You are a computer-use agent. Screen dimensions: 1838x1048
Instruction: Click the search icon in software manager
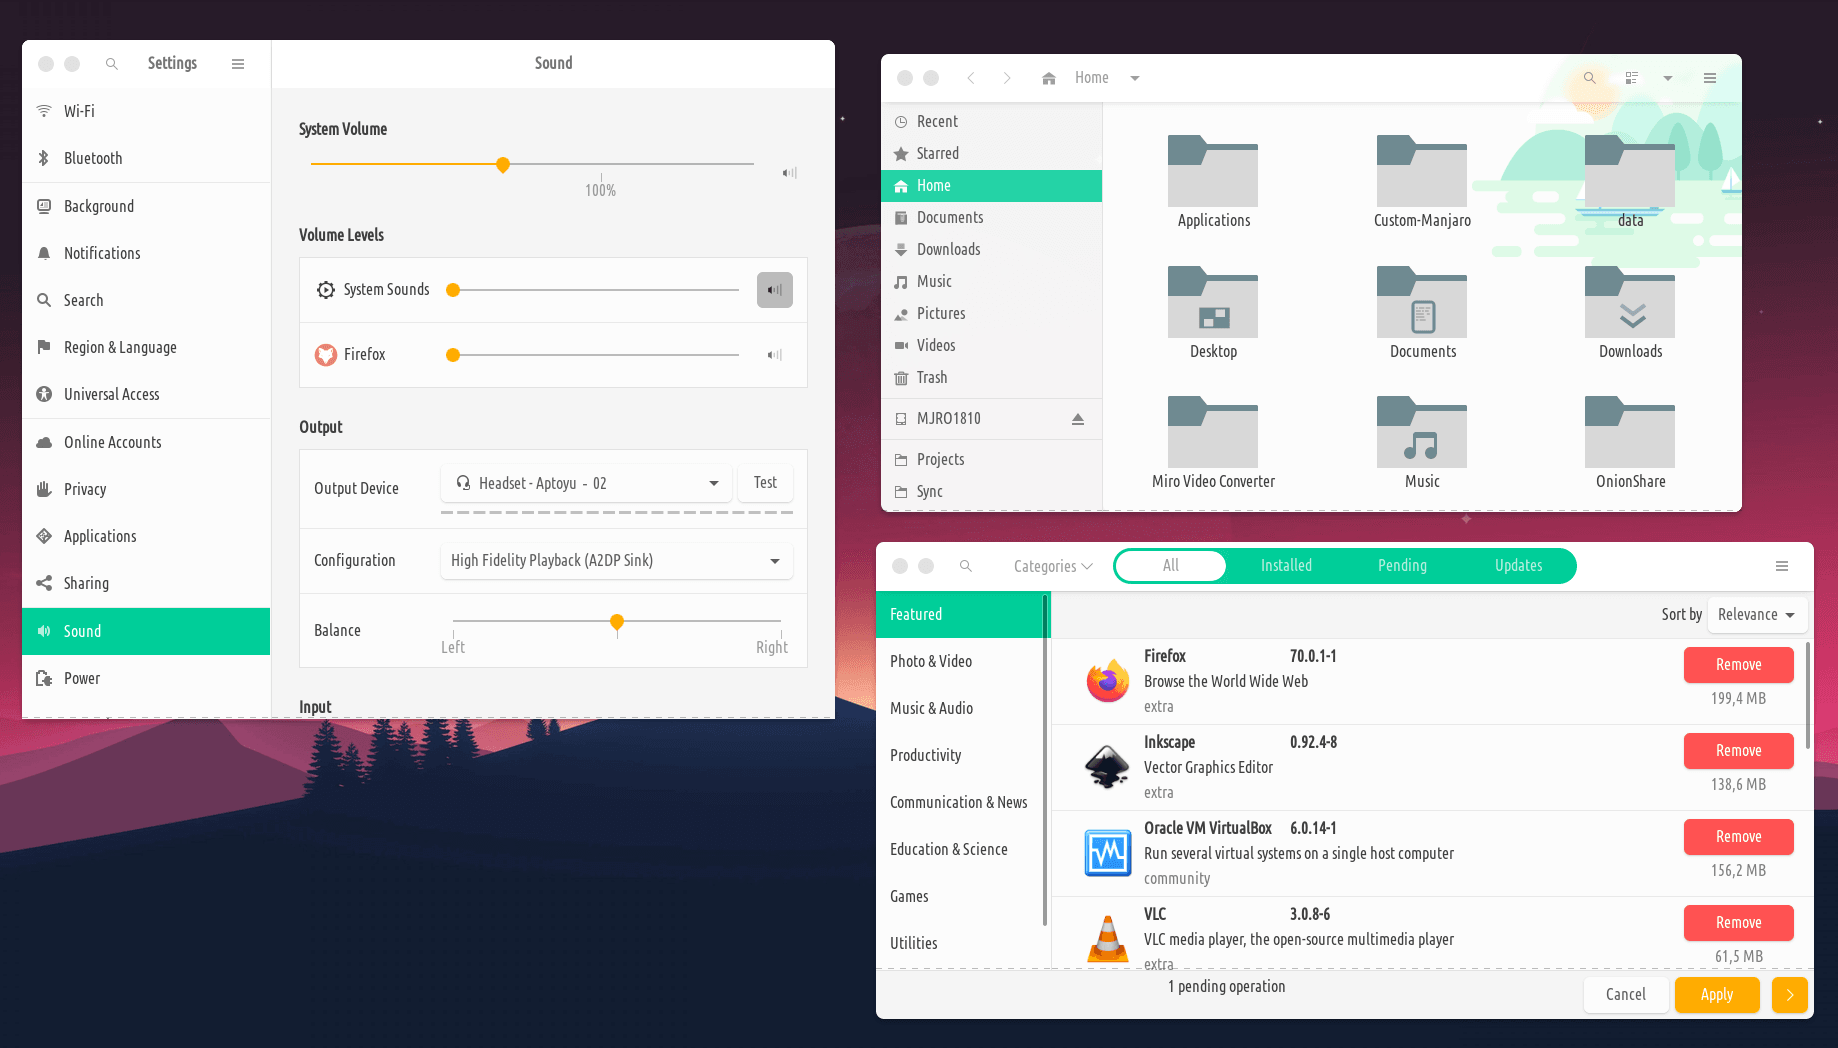click(x=966, y=566)
